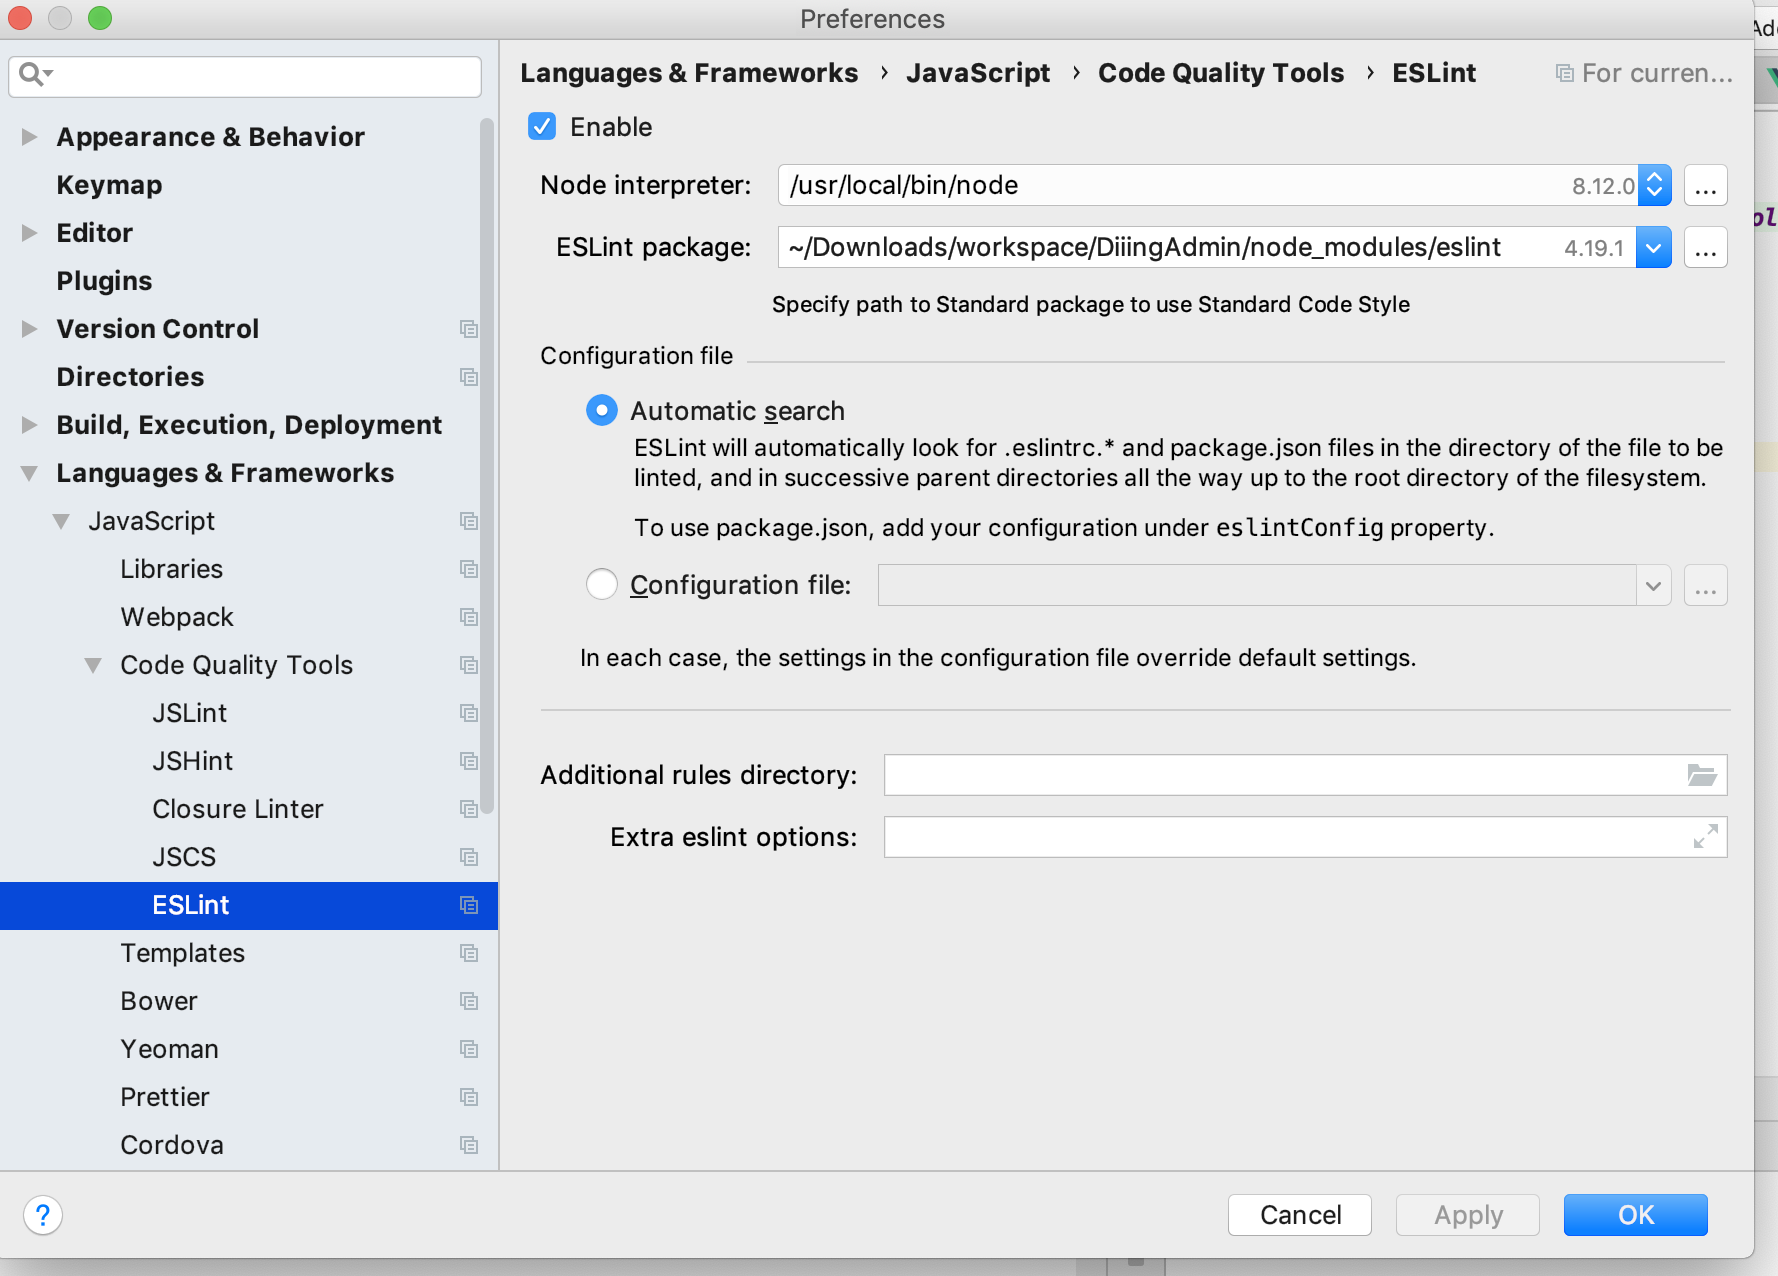Open the Keymap settings page

[109, 185]
